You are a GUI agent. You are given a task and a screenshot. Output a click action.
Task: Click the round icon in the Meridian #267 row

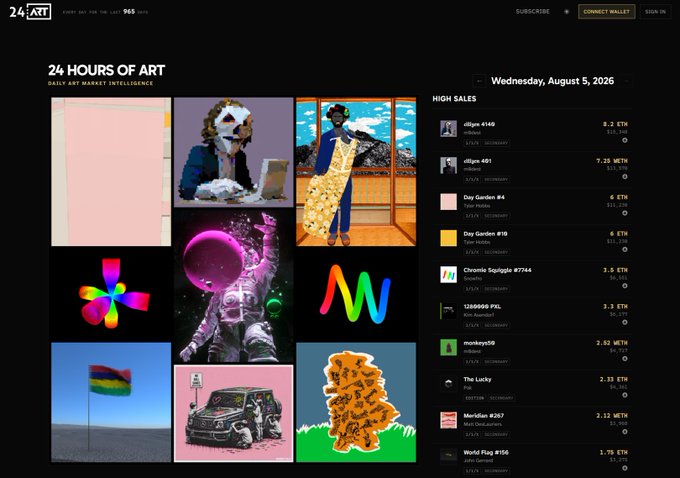coord(625,432)
